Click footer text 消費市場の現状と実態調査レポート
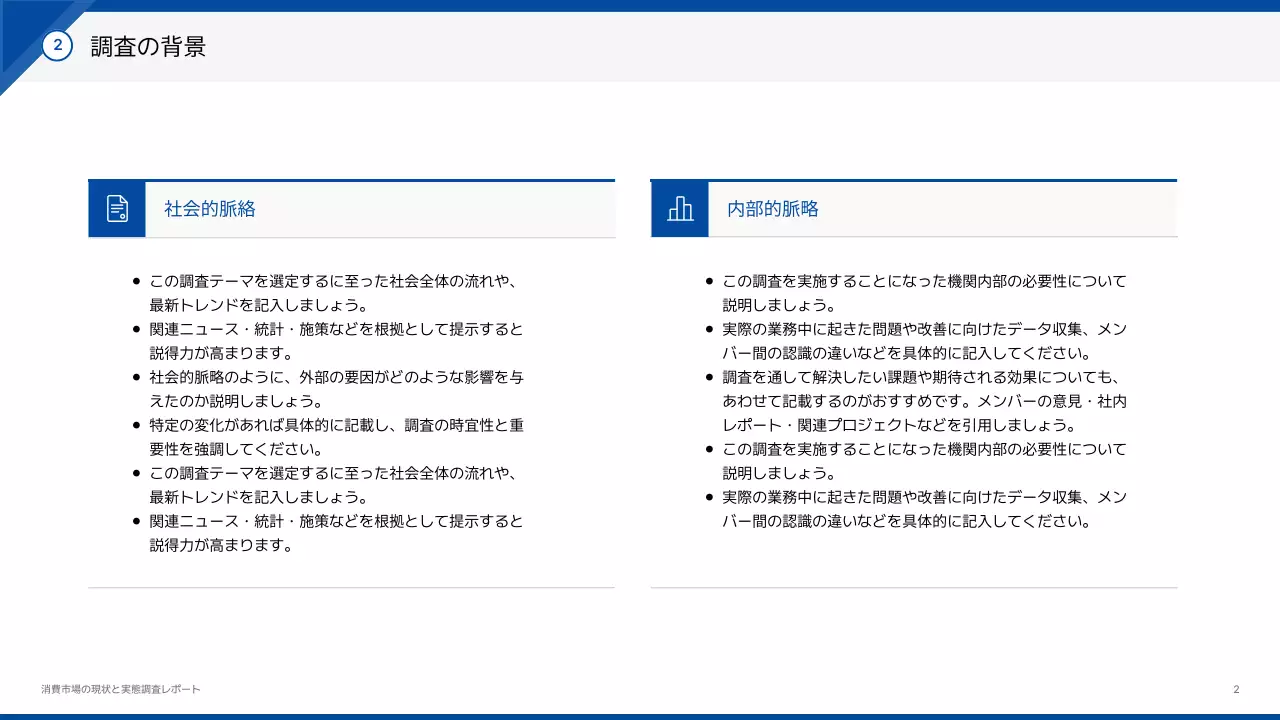Viewport: 1280px width, 720px height. pyautogui.click(x=121, y=689)
